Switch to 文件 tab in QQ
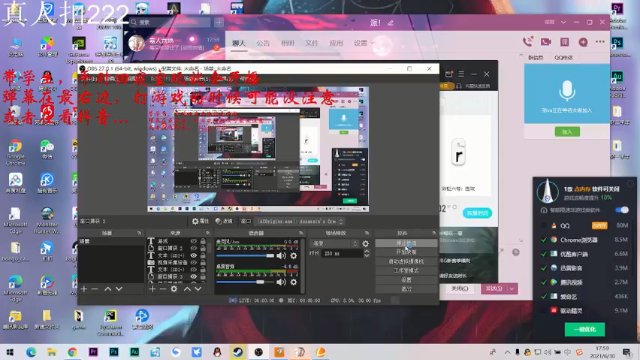Screen dimensions: 640x360 click(311, 43)
